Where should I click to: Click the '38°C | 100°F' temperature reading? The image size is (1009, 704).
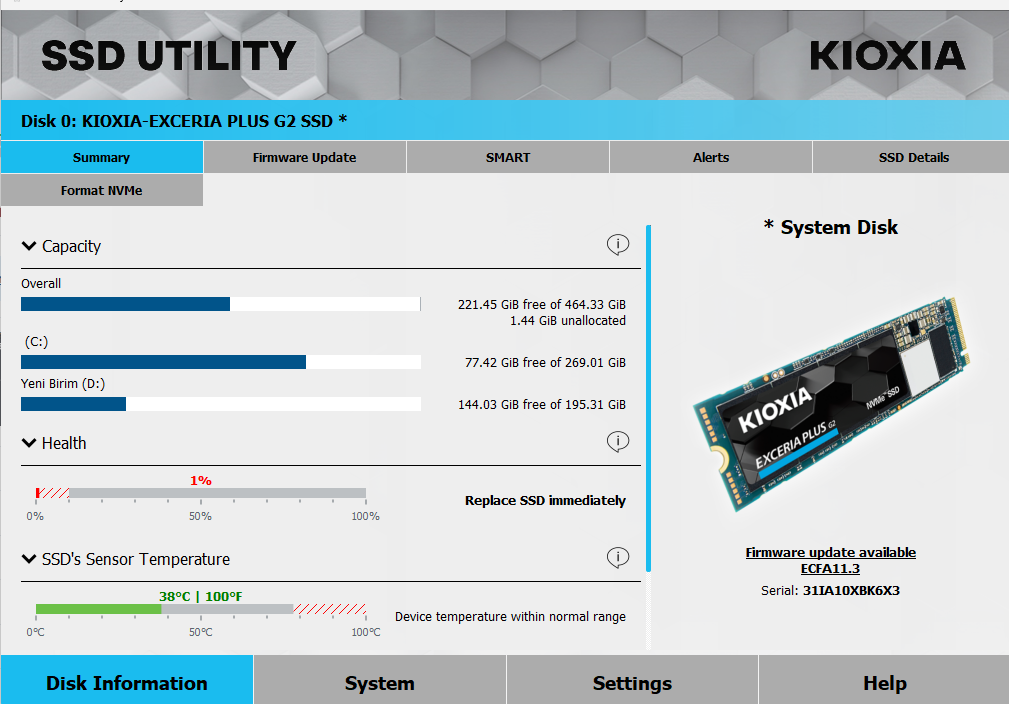[201, 596]
